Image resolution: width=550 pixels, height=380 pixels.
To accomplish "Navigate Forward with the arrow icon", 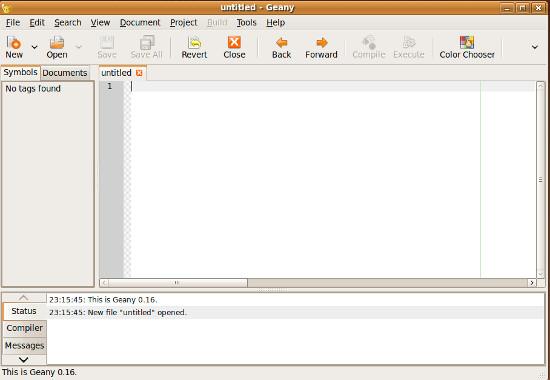I will (321, 43).
